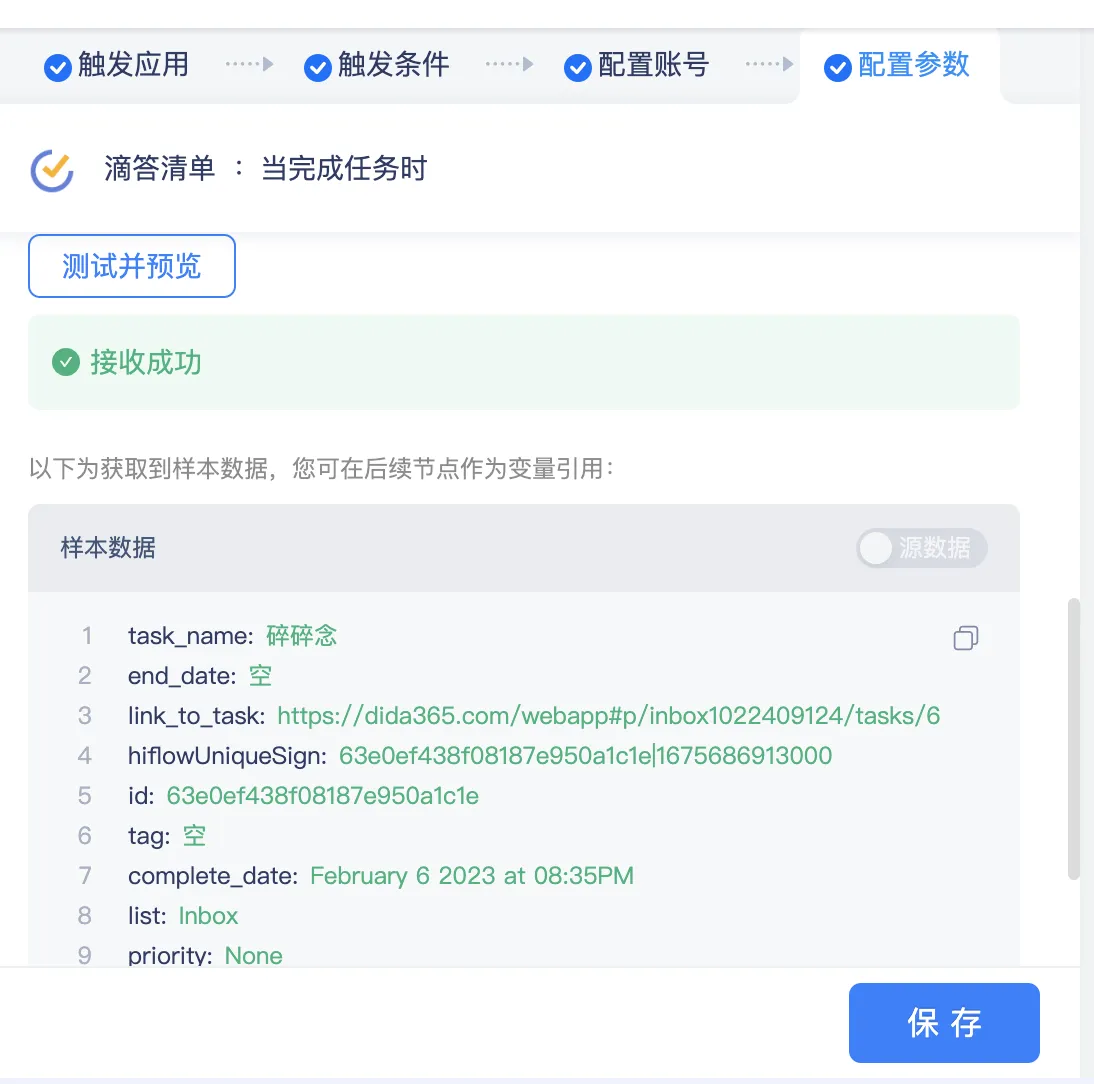The width and height of the screenshot is (1094, 1084).
Task: Click the task_name value 碎碎念
Action: pos(301,636)
